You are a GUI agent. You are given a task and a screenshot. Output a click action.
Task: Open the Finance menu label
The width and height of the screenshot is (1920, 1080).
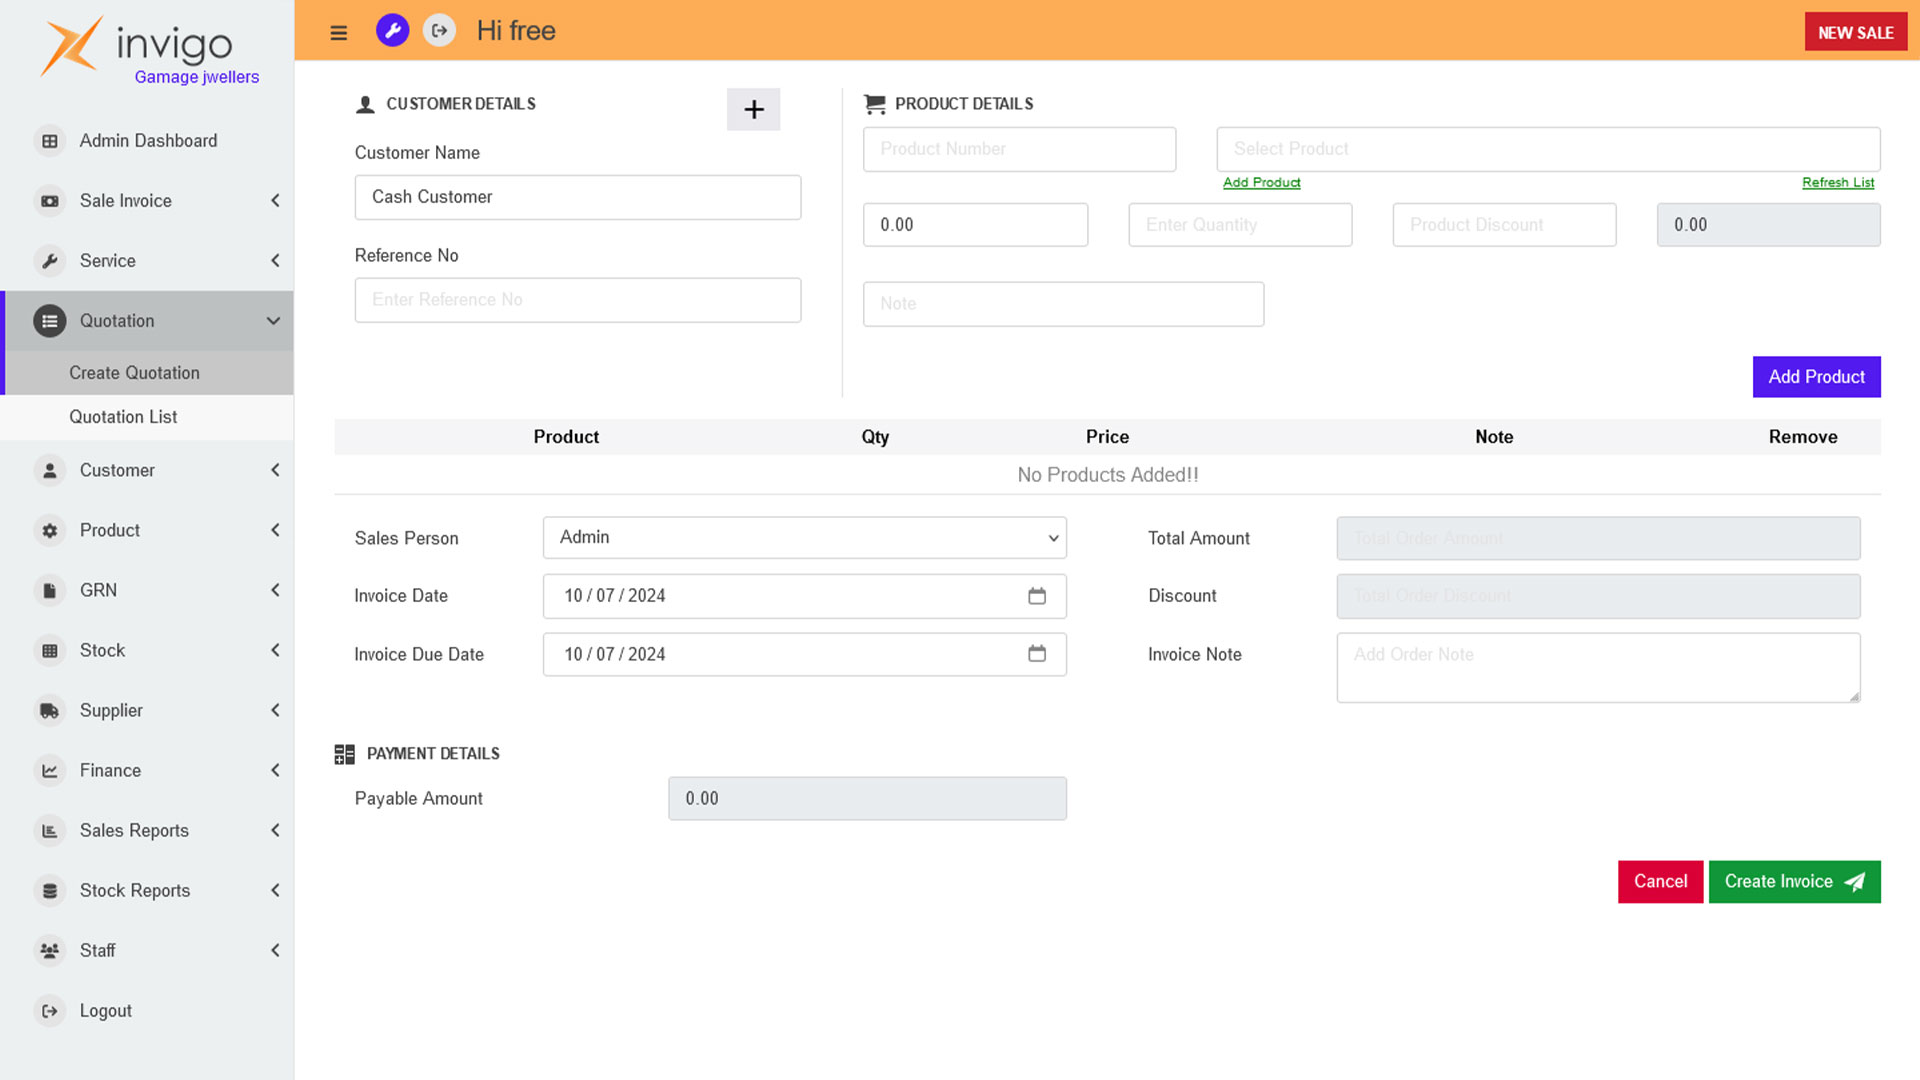click(110, 771)
